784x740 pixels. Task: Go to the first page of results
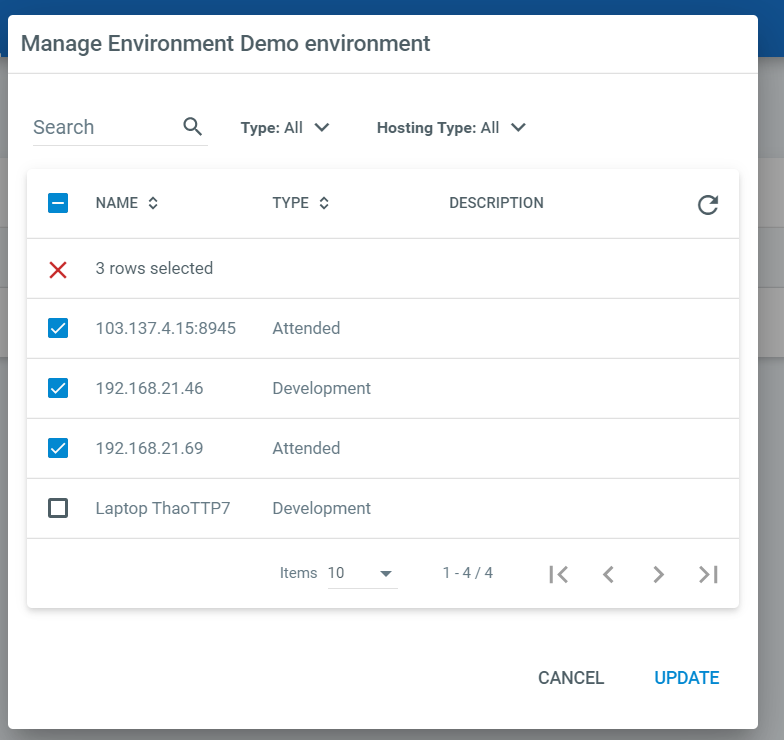(559, 574)
